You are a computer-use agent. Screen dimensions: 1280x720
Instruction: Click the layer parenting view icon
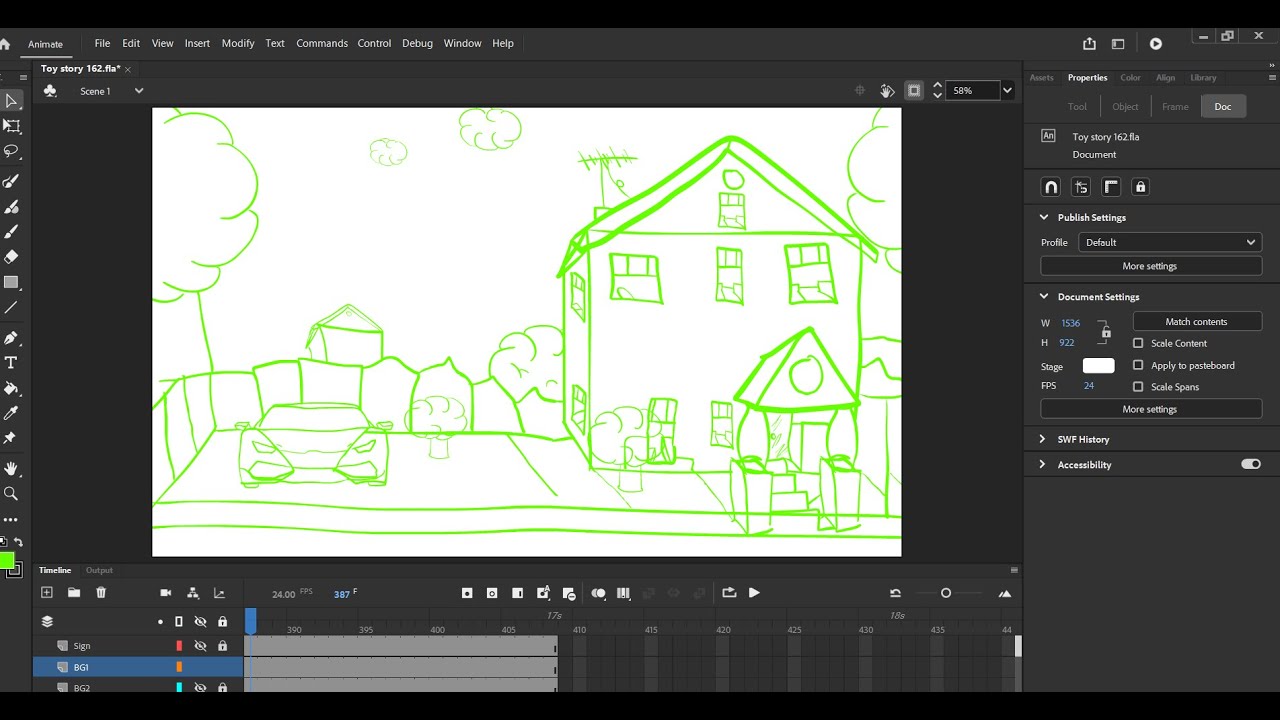pyautogui.click(x=193, y=593)
